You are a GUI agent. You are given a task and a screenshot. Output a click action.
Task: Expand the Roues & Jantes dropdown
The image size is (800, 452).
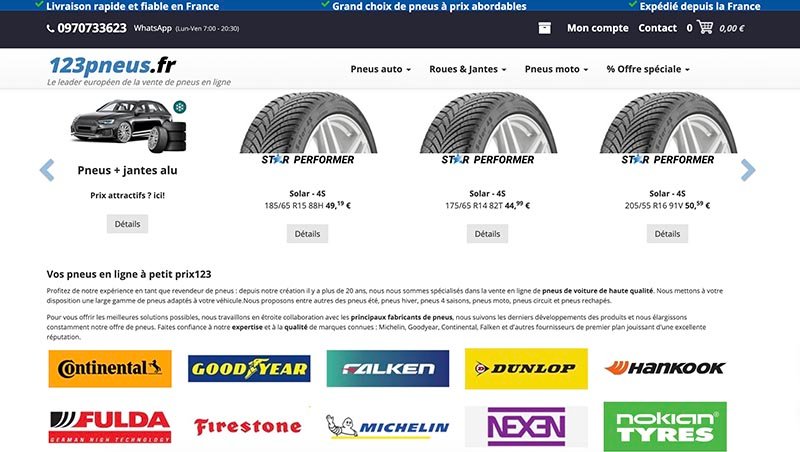468,69
